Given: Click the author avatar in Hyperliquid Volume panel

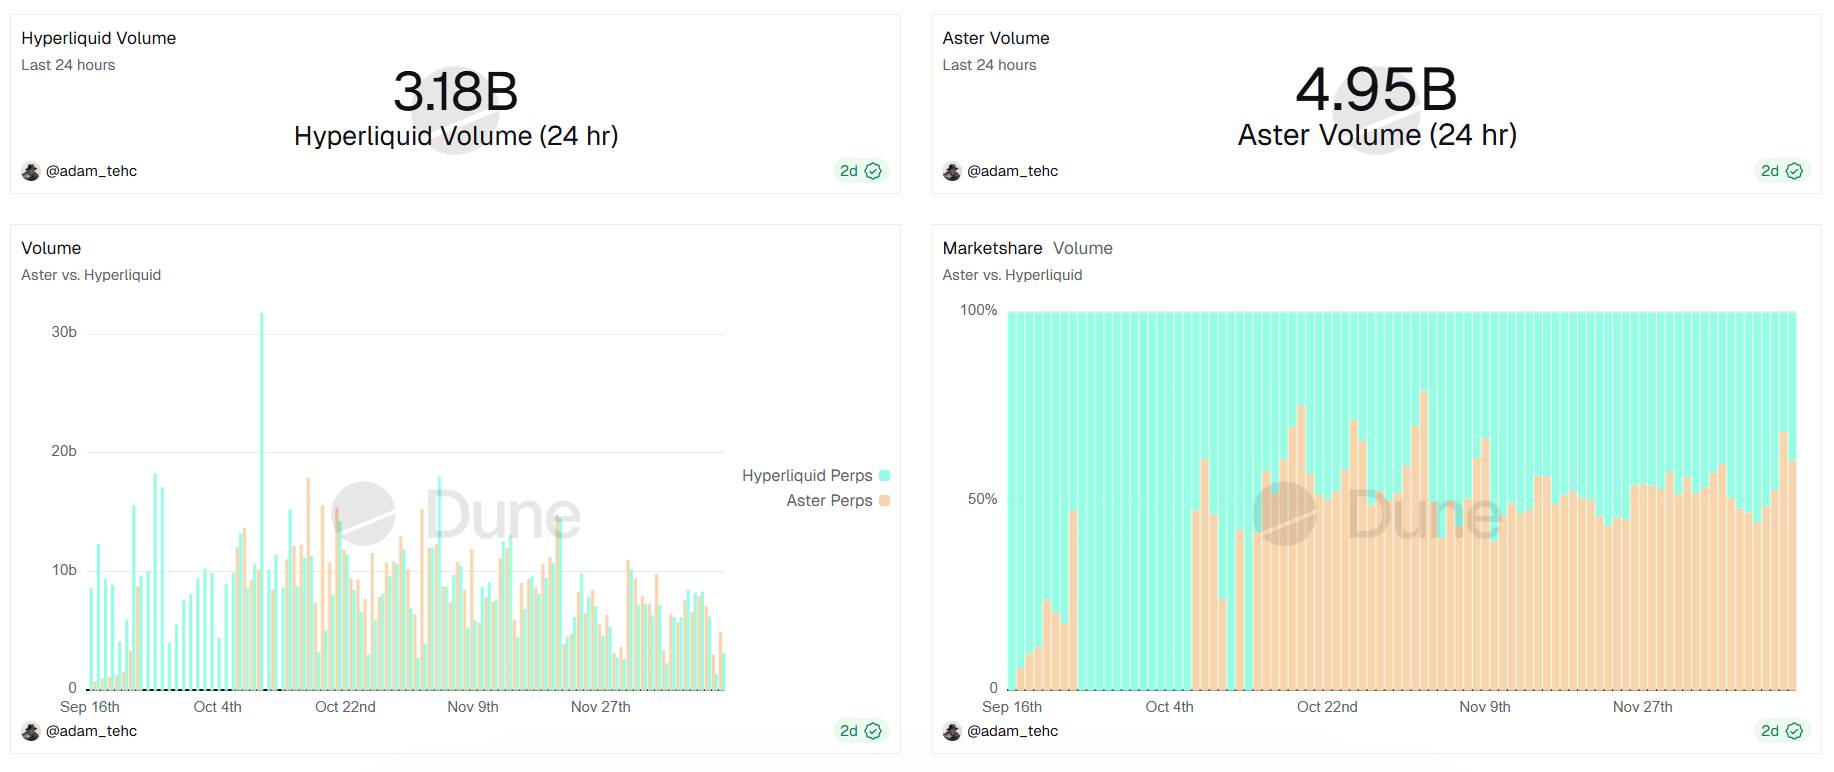Looking at the screenshot, I should [31, 171].
